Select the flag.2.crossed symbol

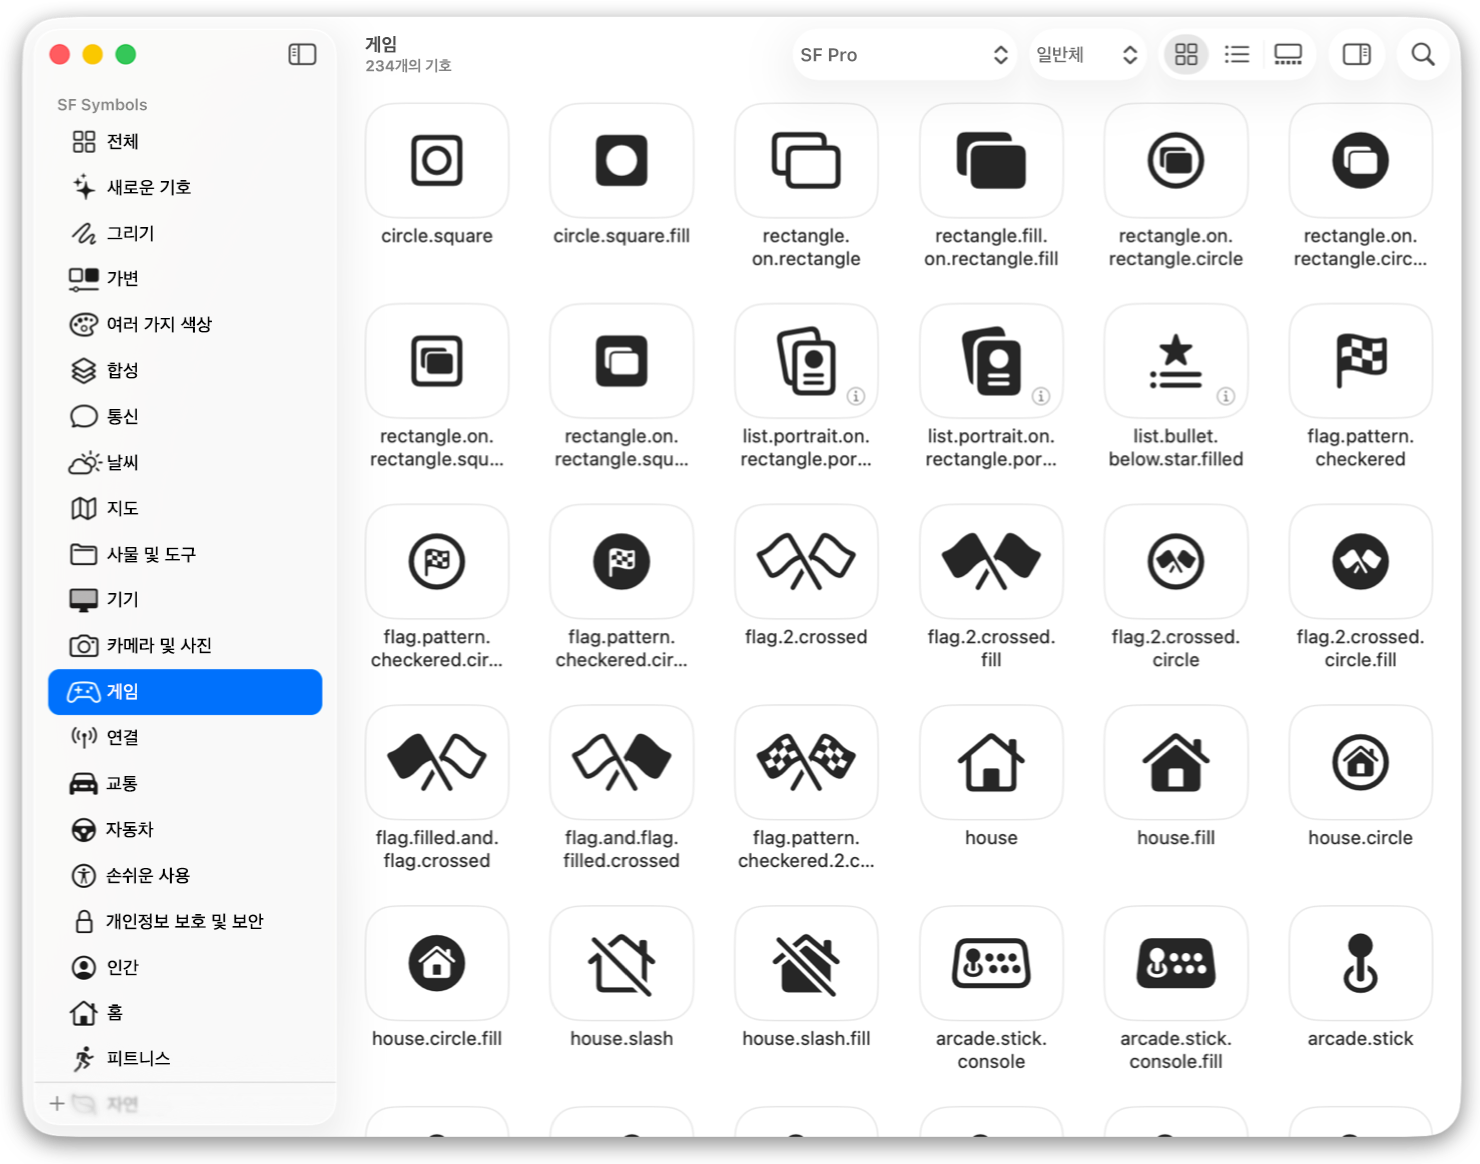pyautogui.click(x=806, y=562)
